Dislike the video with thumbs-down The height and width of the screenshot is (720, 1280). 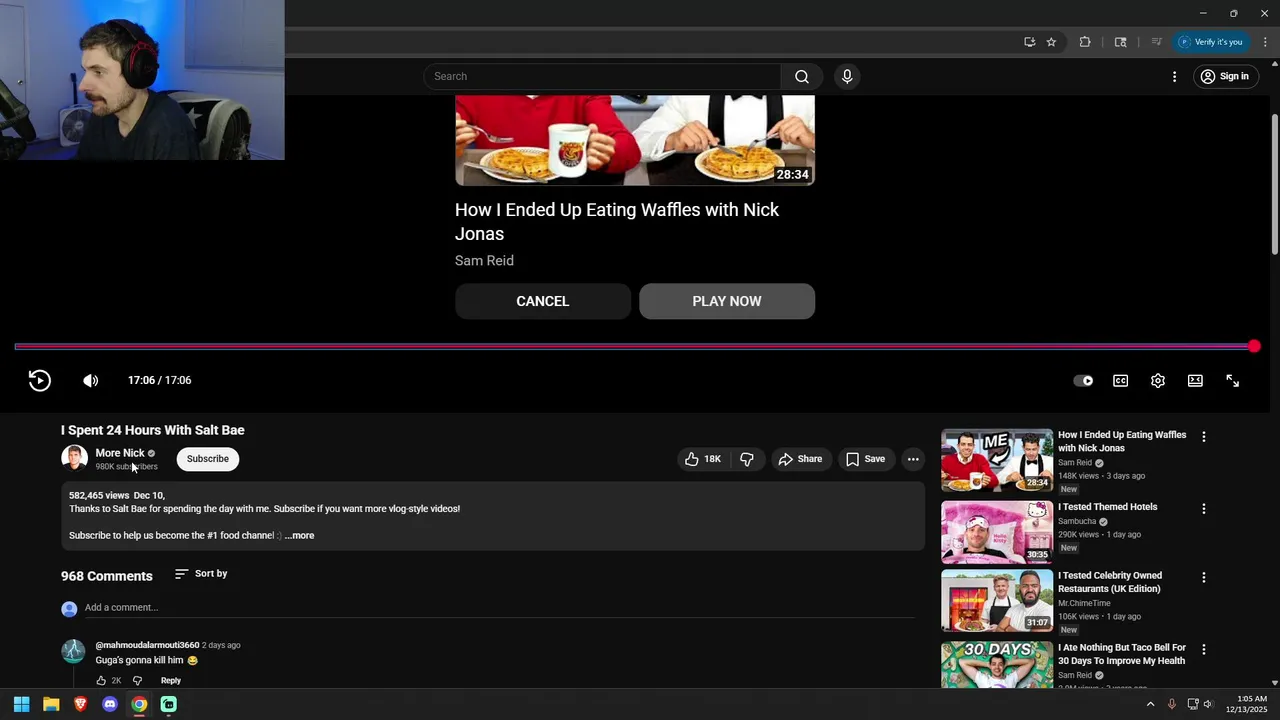pos(747,459)
